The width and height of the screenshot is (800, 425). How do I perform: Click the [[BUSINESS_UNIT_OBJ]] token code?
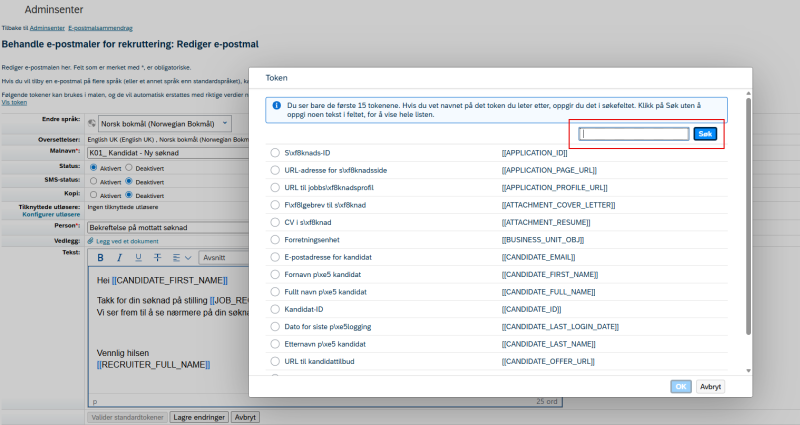[x=543, y=239]
